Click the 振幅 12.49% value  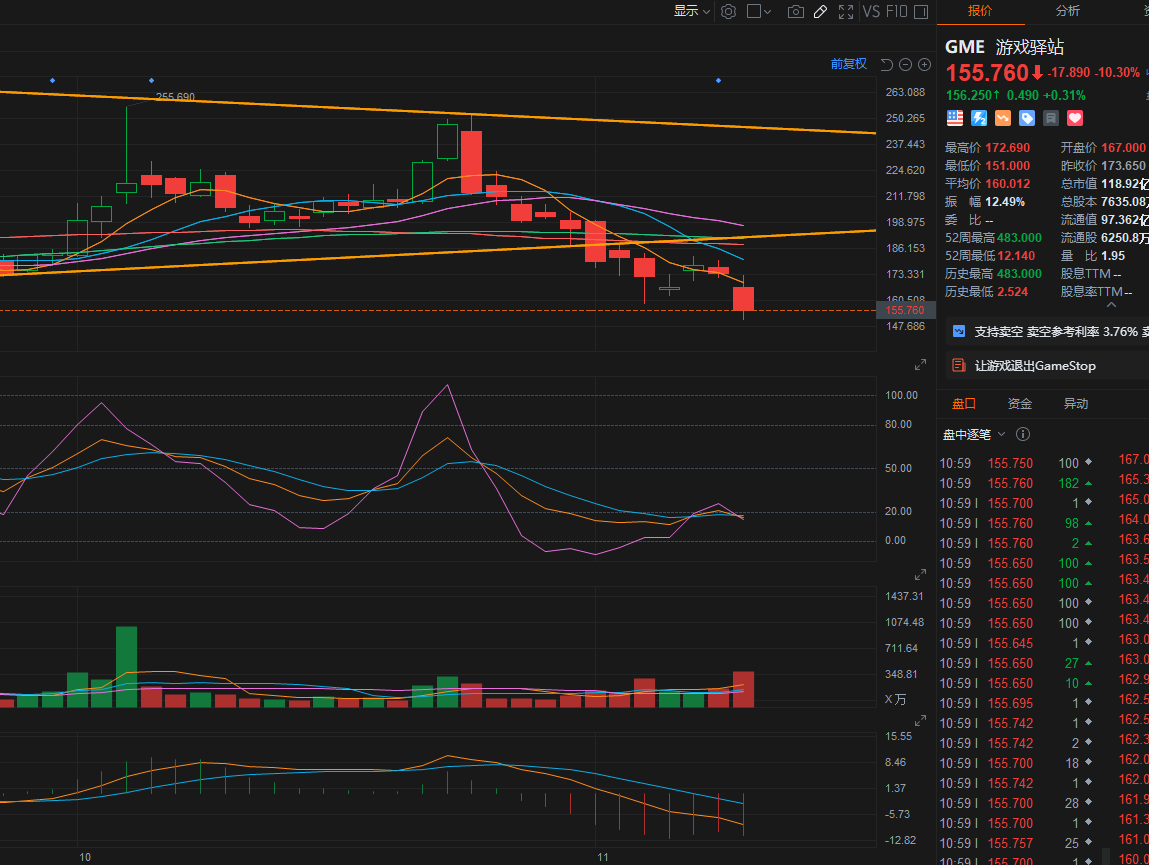[1005, 202]
